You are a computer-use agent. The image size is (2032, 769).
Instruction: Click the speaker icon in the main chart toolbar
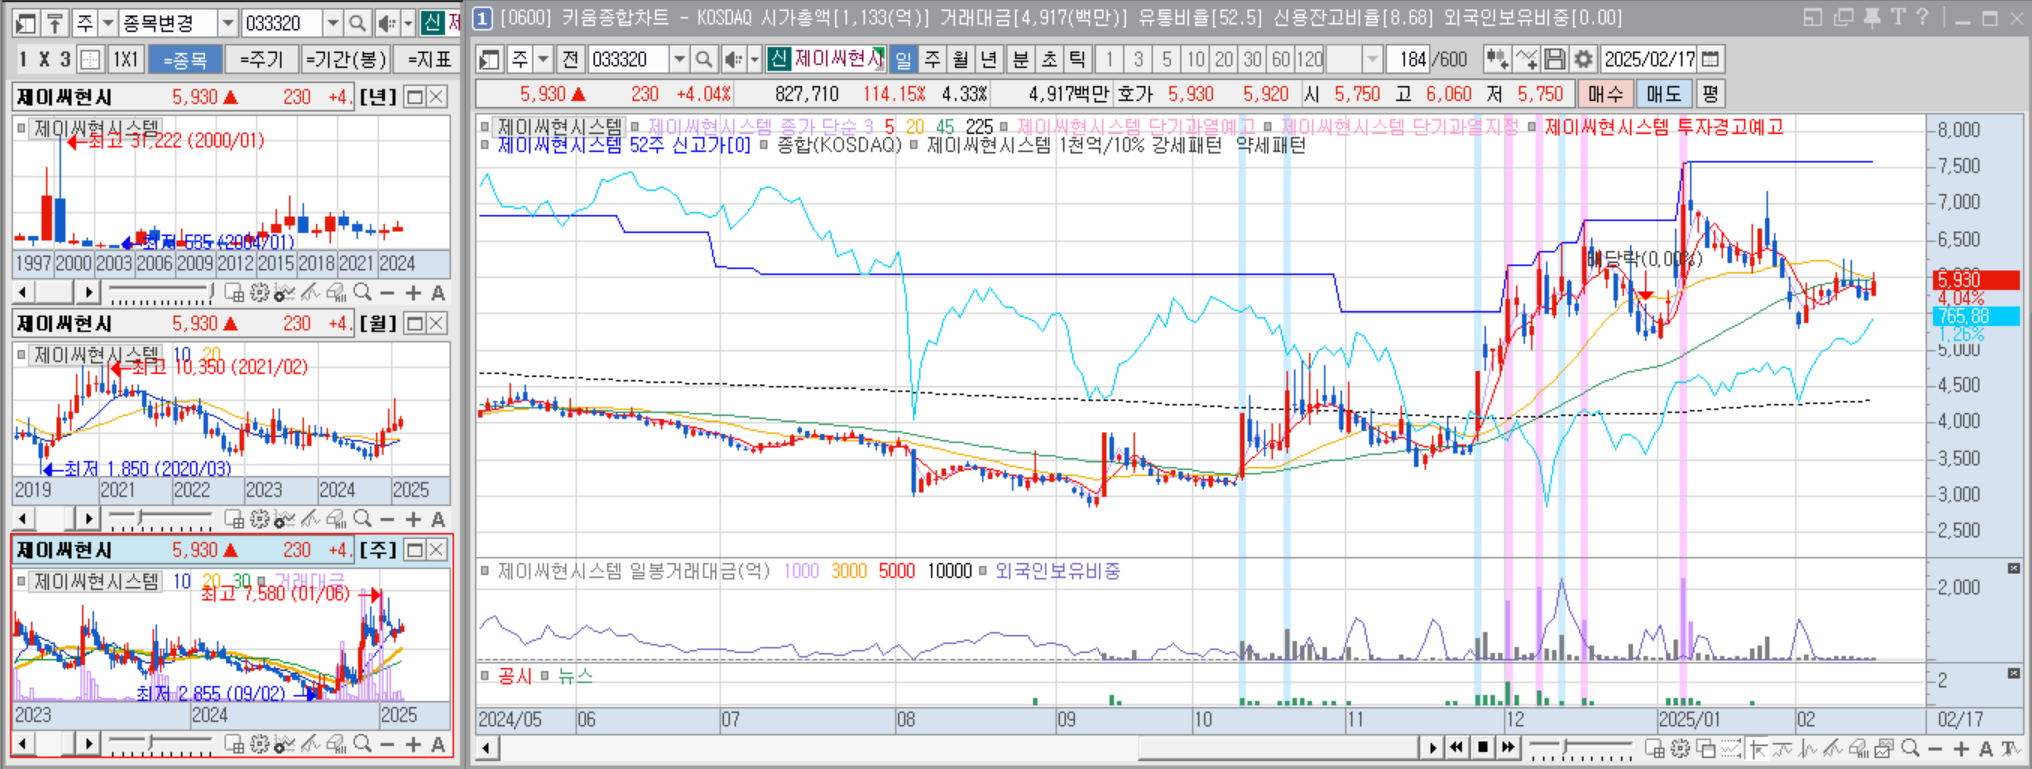[733, 59]
